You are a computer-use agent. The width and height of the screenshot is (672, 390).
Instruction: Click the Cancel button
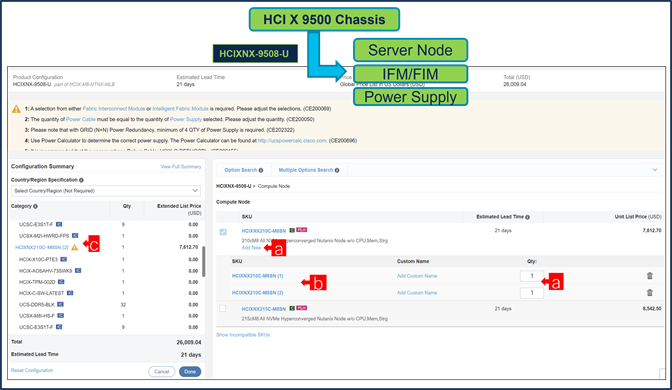(162, 372)
